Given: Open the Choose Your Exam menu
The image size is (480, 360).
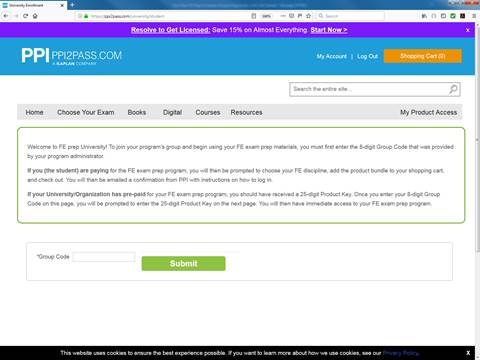Looking at the screenshot, I should click(86, 112).
